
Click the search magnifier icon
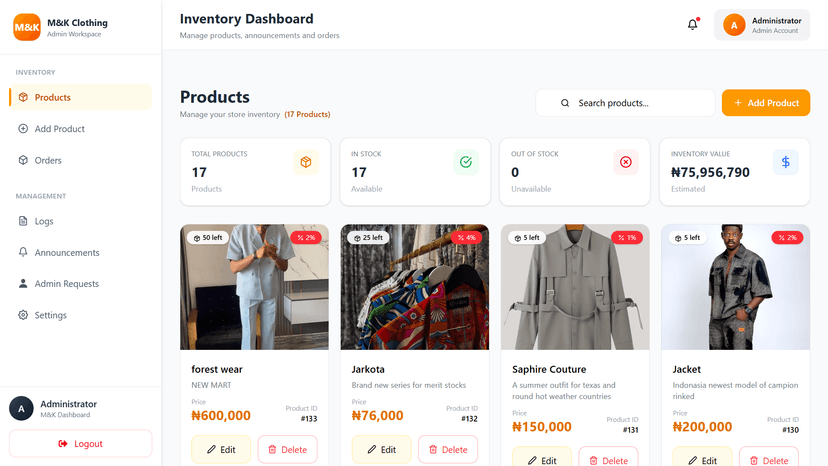tap(565, 103)
